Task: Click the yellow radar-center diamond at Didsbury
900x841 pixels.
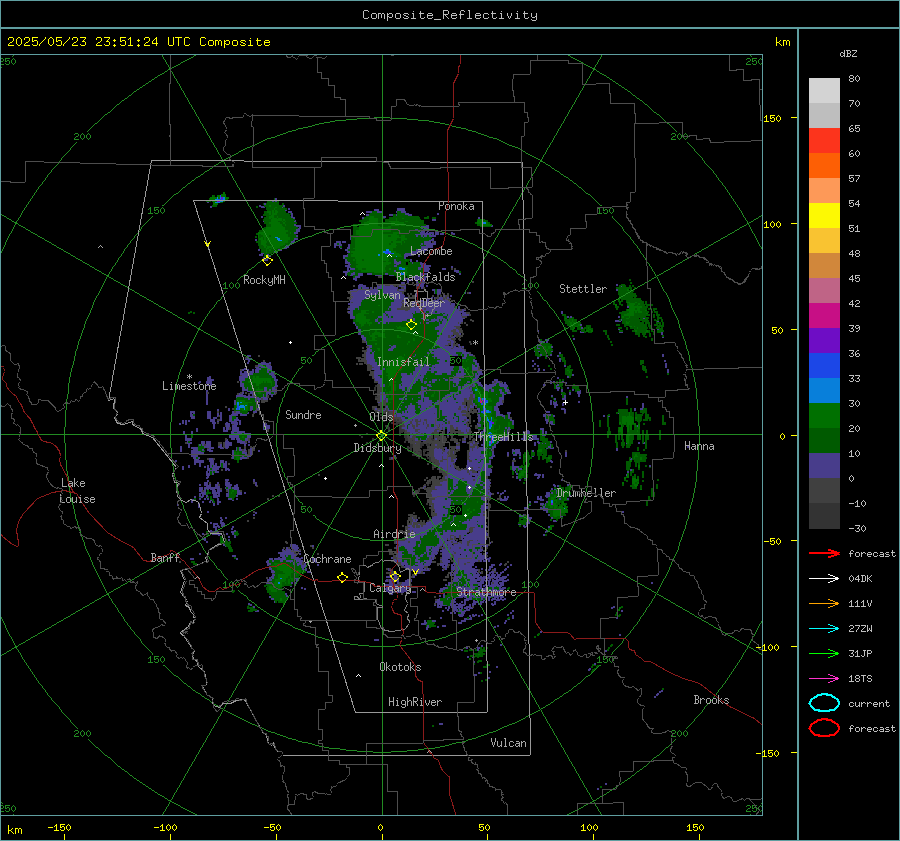Action: click(381, 436)
